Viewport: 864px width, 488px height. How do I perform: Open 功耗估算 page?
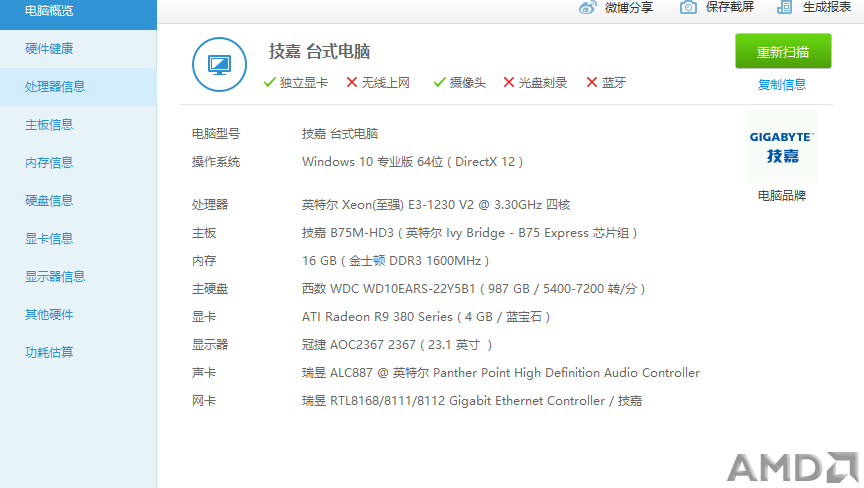coord(78,353)
